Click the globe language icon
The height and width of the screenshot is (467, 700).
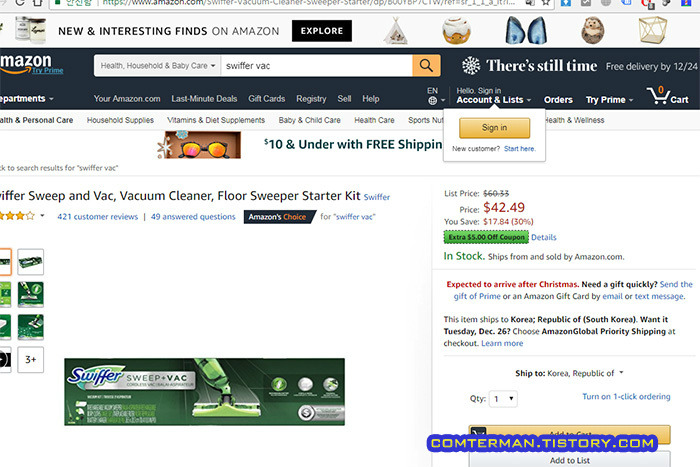(x=433, y=101)
